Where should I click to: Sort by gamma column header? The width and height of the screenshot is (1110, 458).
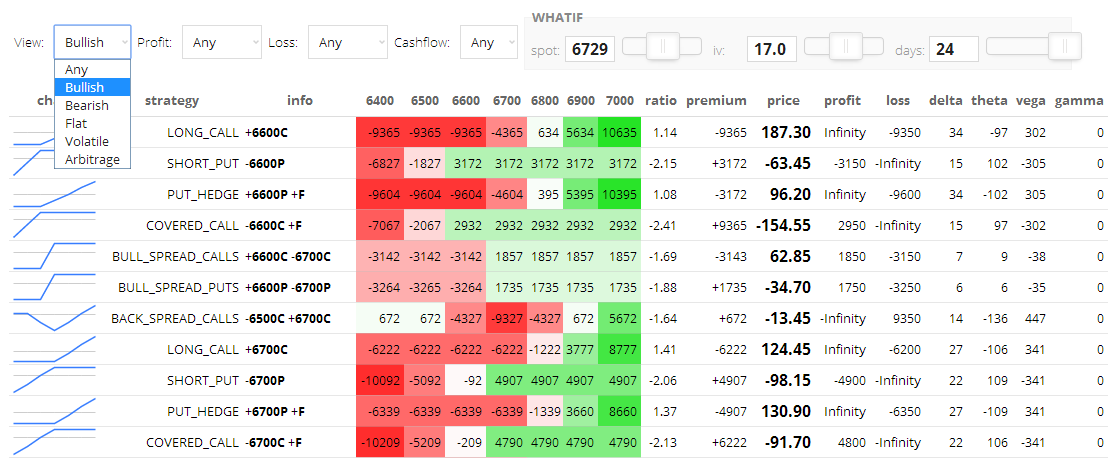click(x=1079, y=101)
